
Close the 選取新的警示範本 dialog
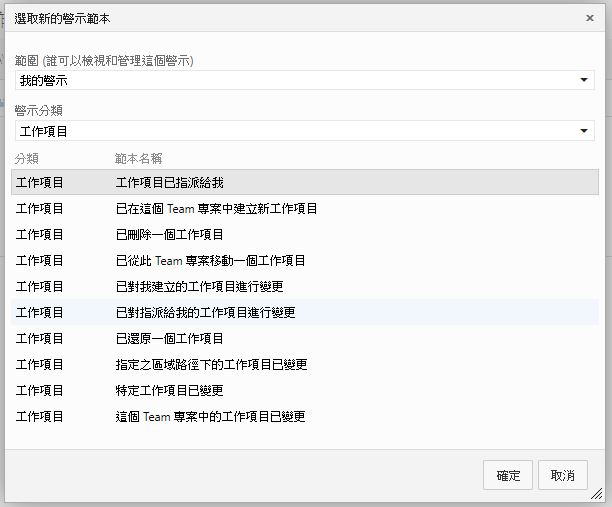point(589,18)
